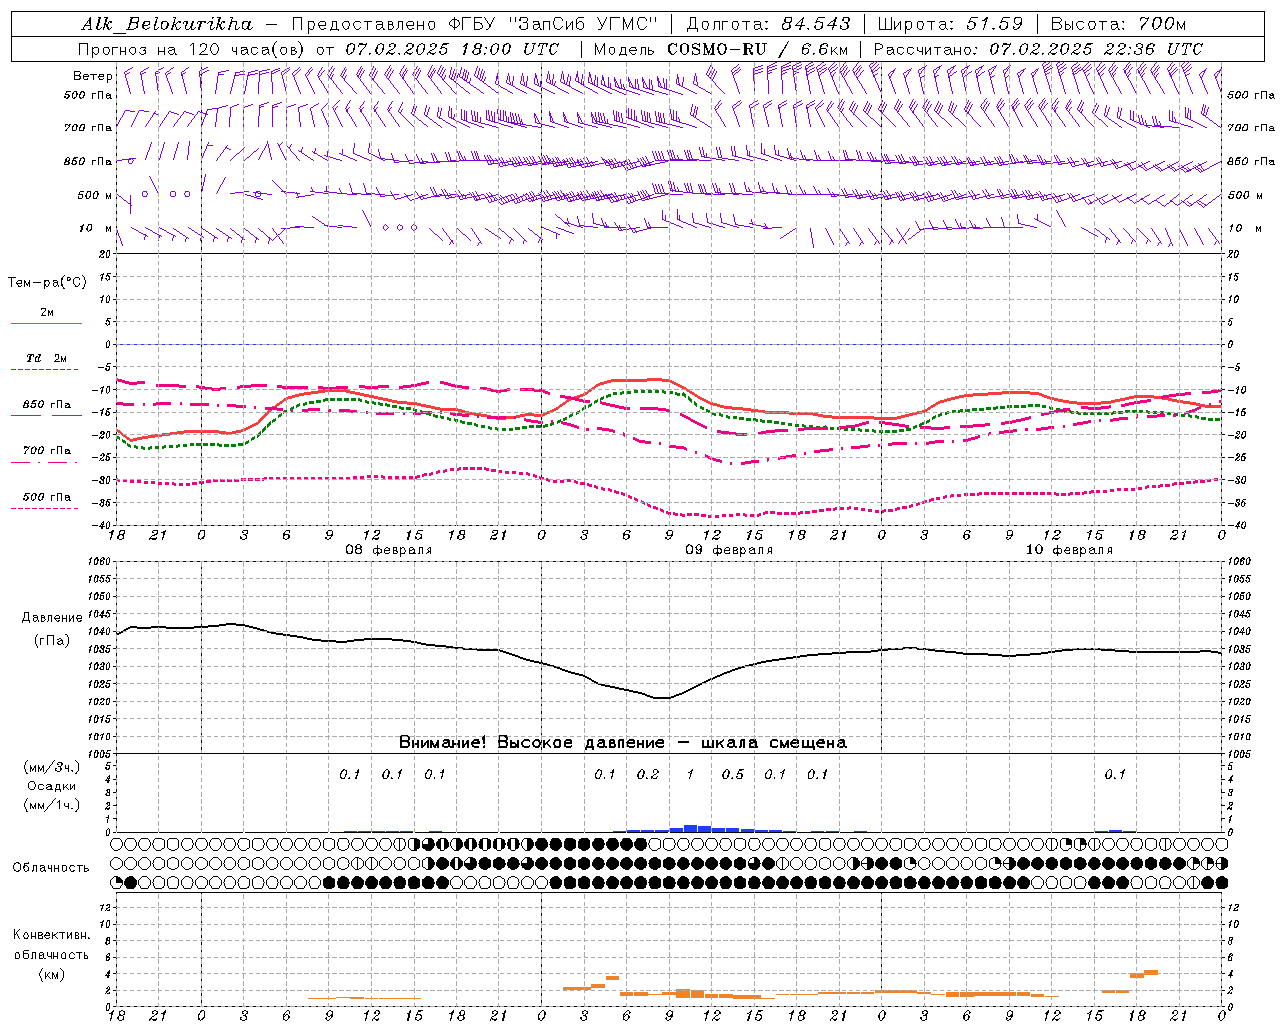The image size is (1280, 1024).
Task: Click the date label 10 февраля
Action: coord(1069,550)
